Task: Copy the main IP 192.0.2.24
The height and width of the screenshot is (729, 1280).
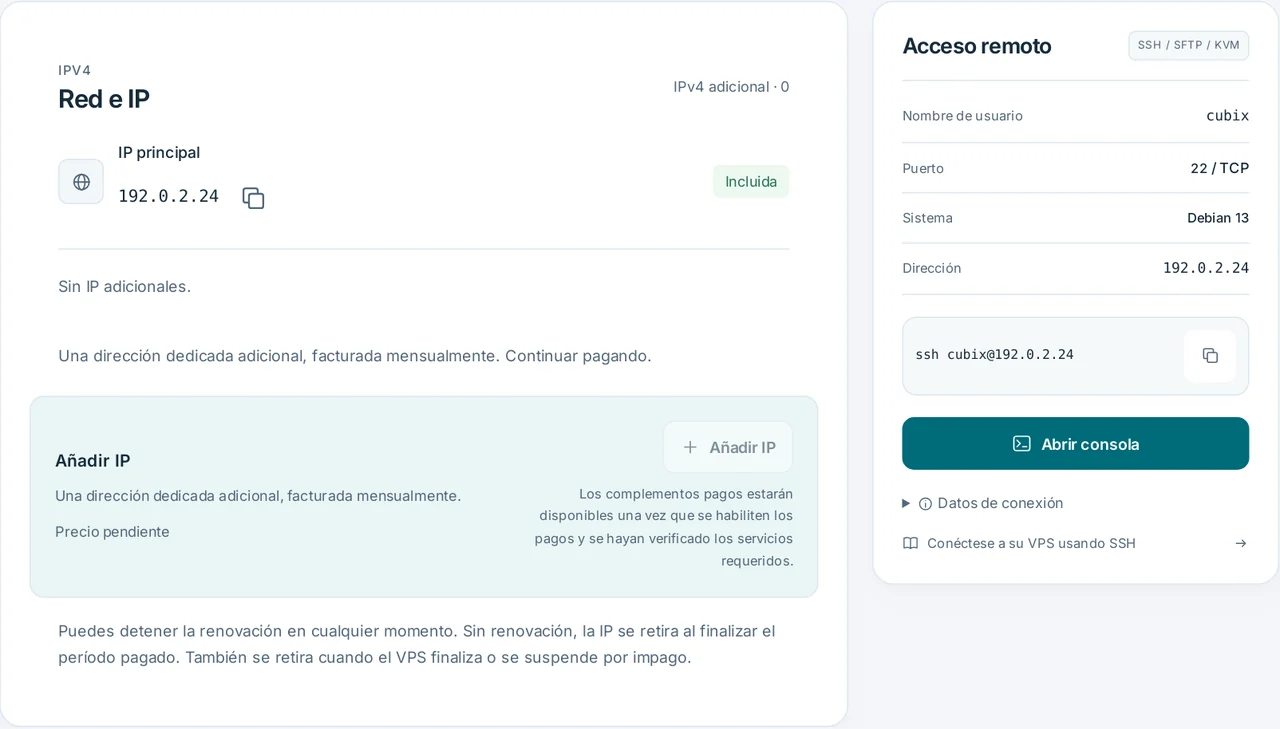Action: 253,198
